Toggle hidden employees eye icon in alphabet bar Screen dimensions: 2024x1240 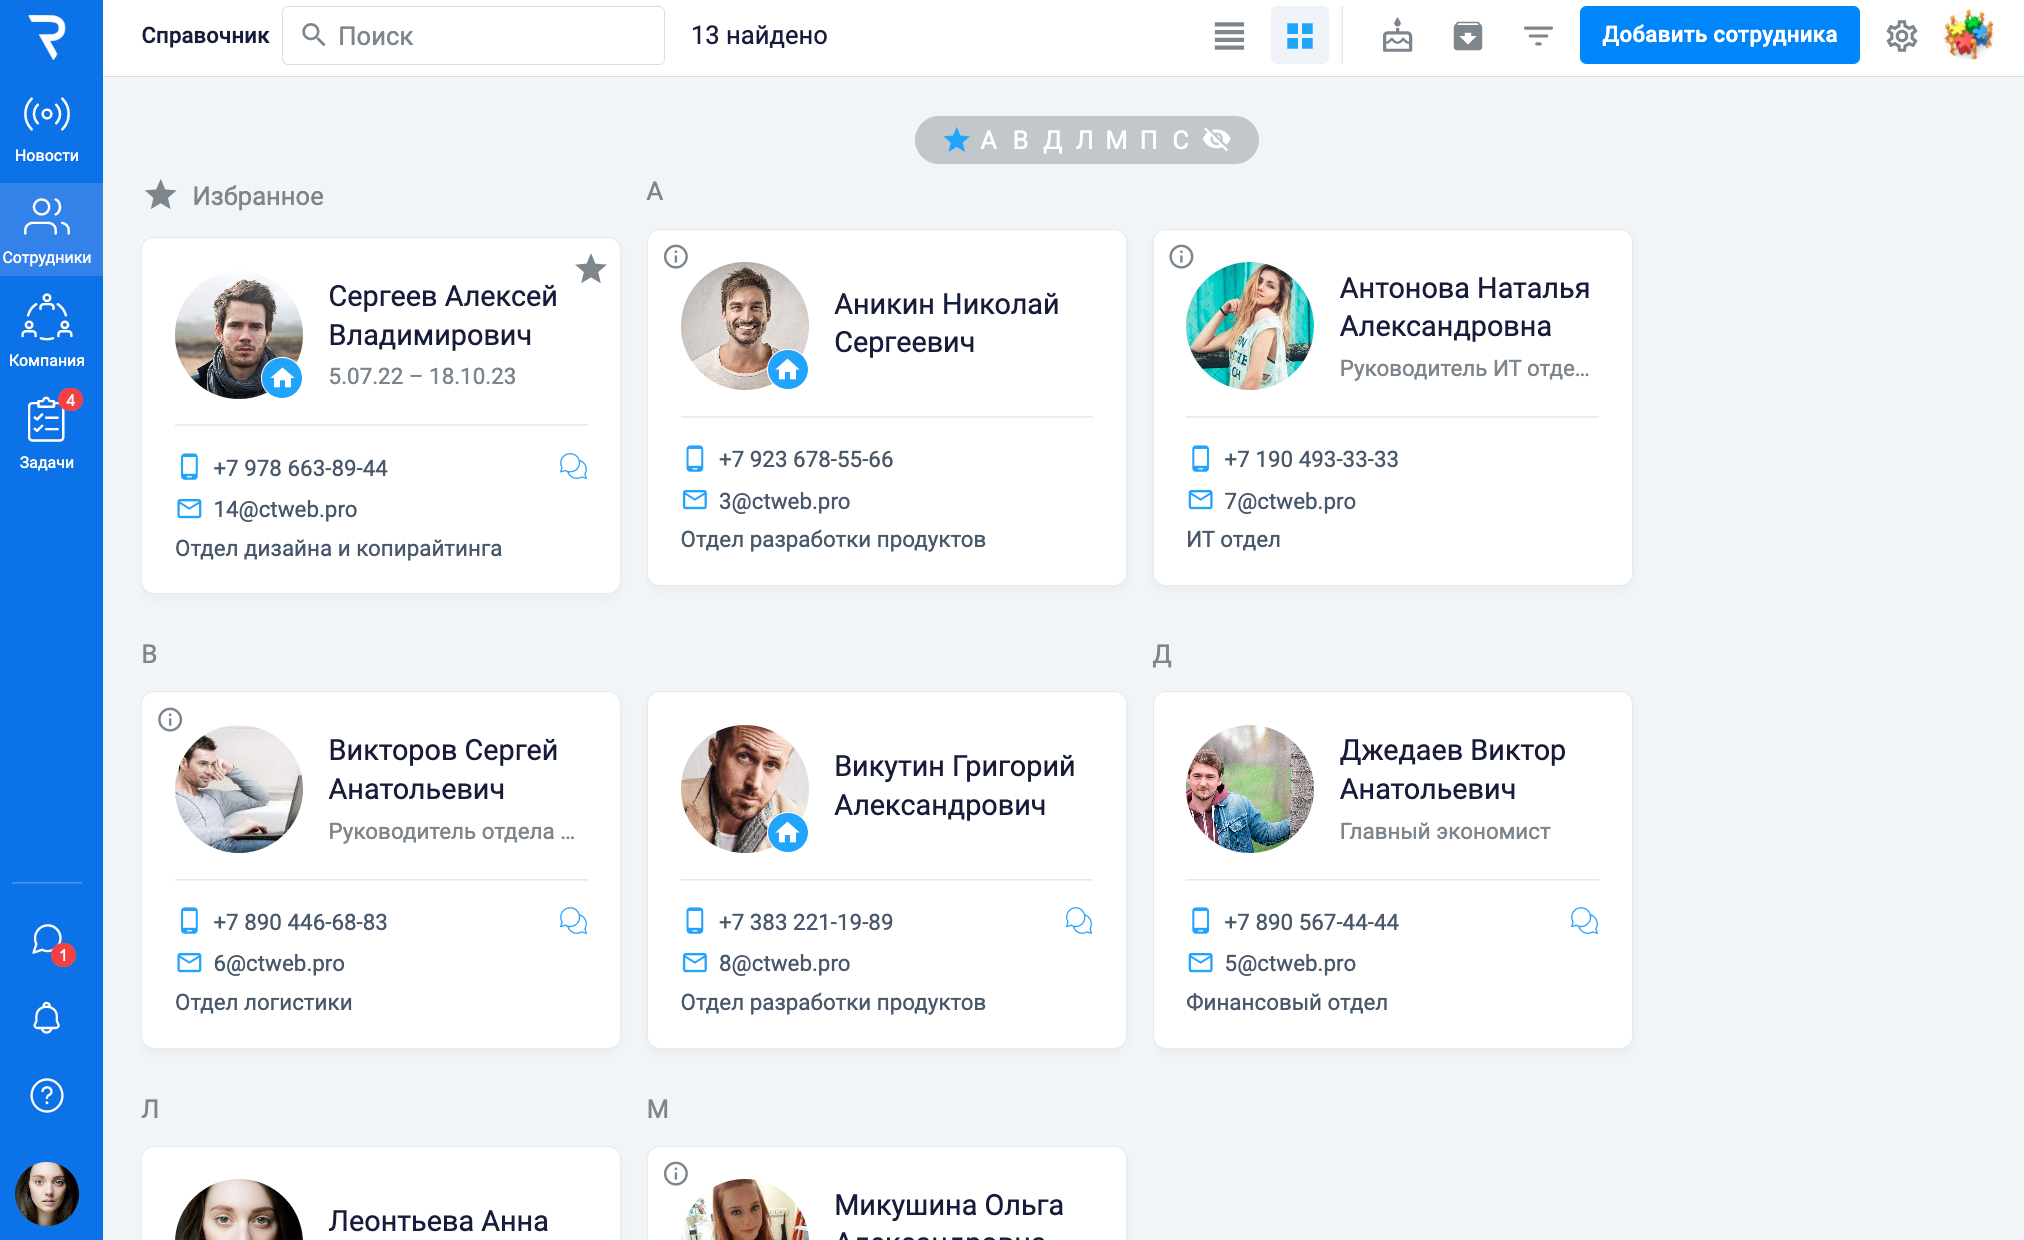click(1217, 140)
